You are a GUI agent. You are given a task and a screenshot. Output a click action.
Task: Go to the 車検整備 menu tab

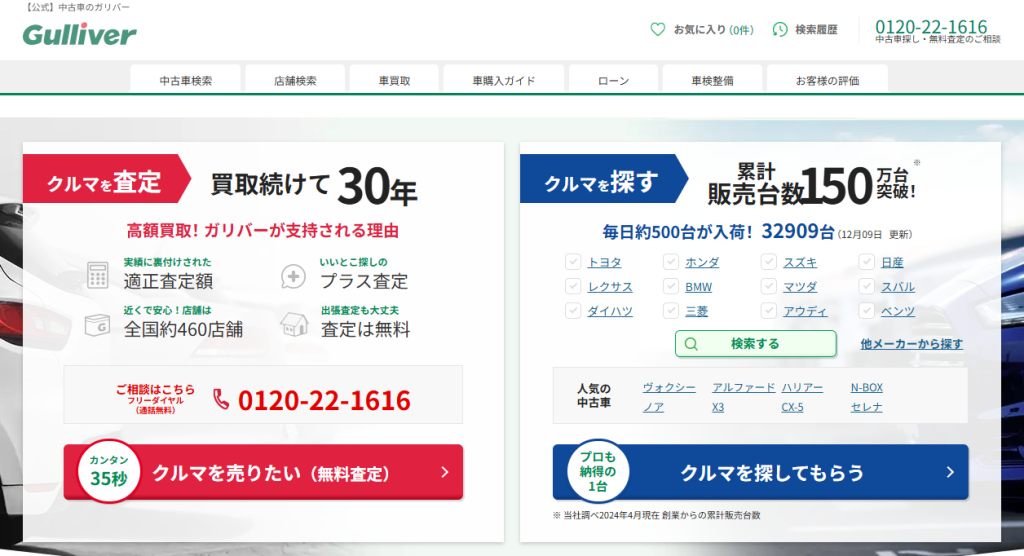pyautogui.click(x=715, y=80)
